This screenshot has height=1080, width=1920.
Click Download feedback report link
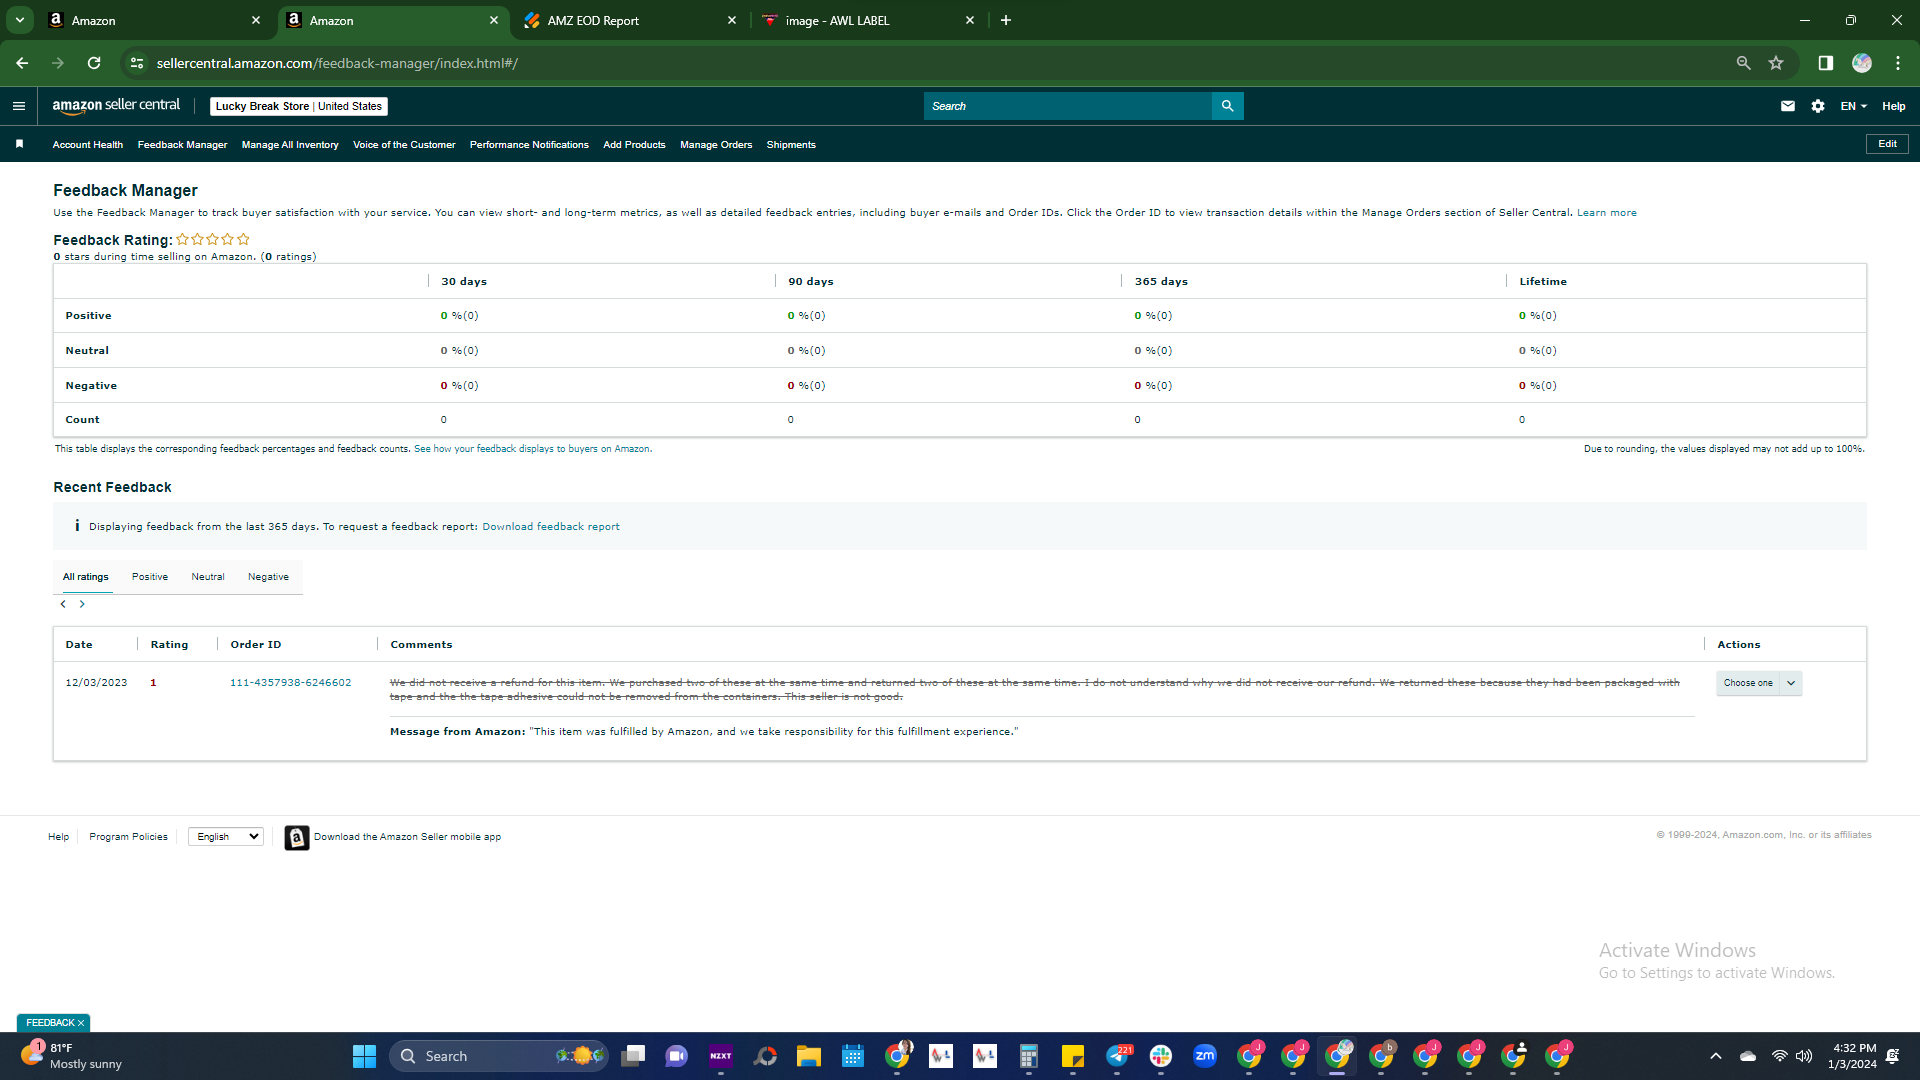551,527
